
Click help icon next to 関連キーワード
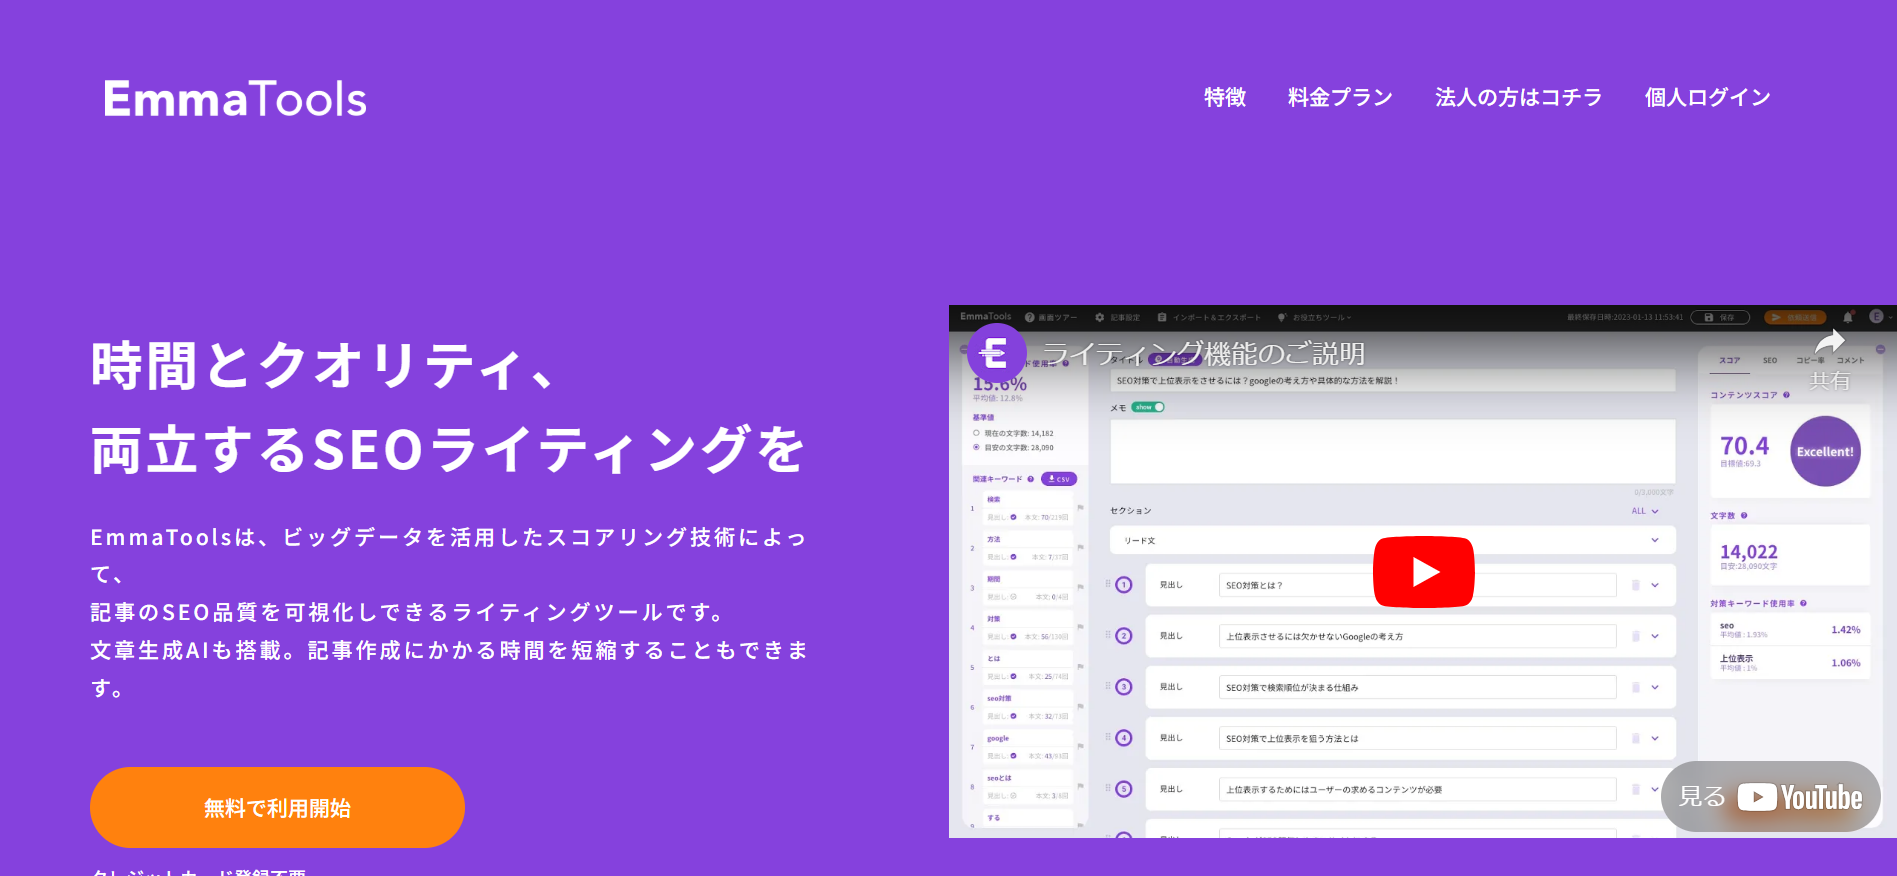point(1031,479)
